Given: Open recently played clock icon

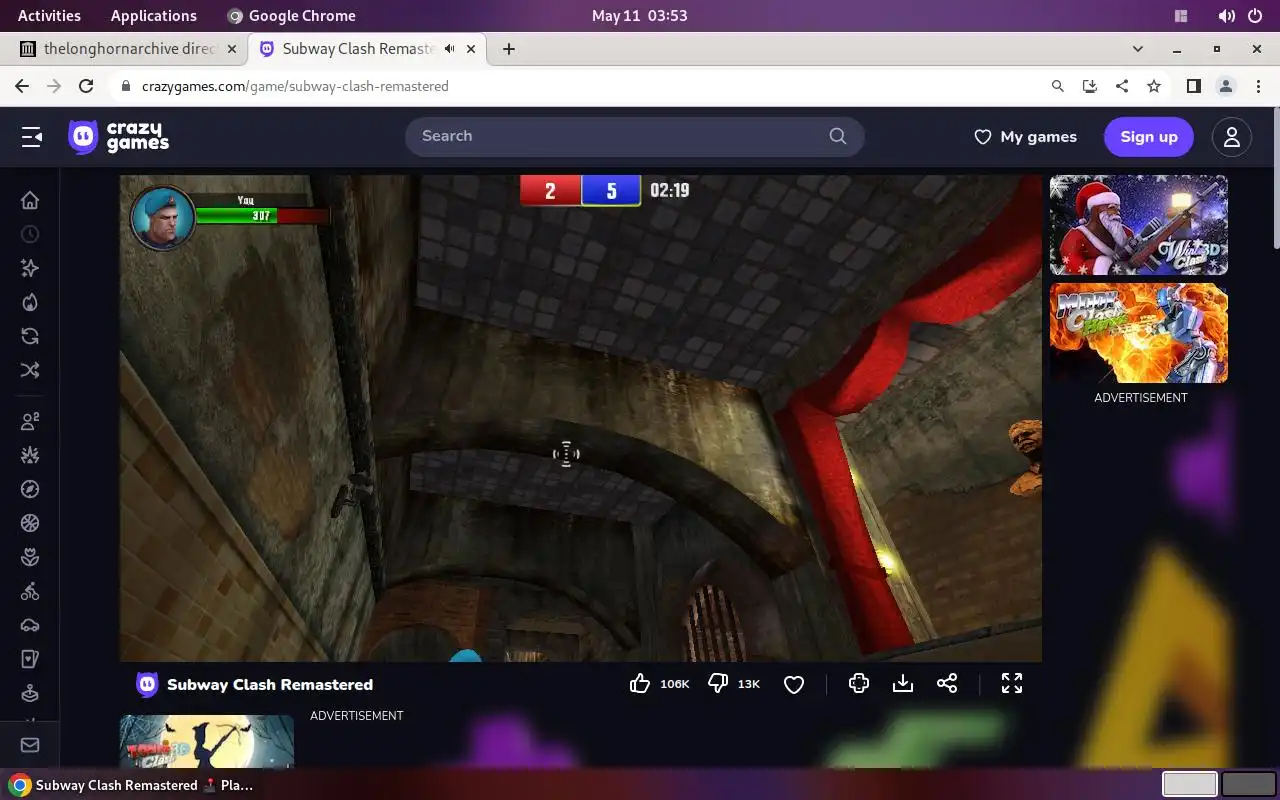Looking at the screenshot, I should coord(30,234).
